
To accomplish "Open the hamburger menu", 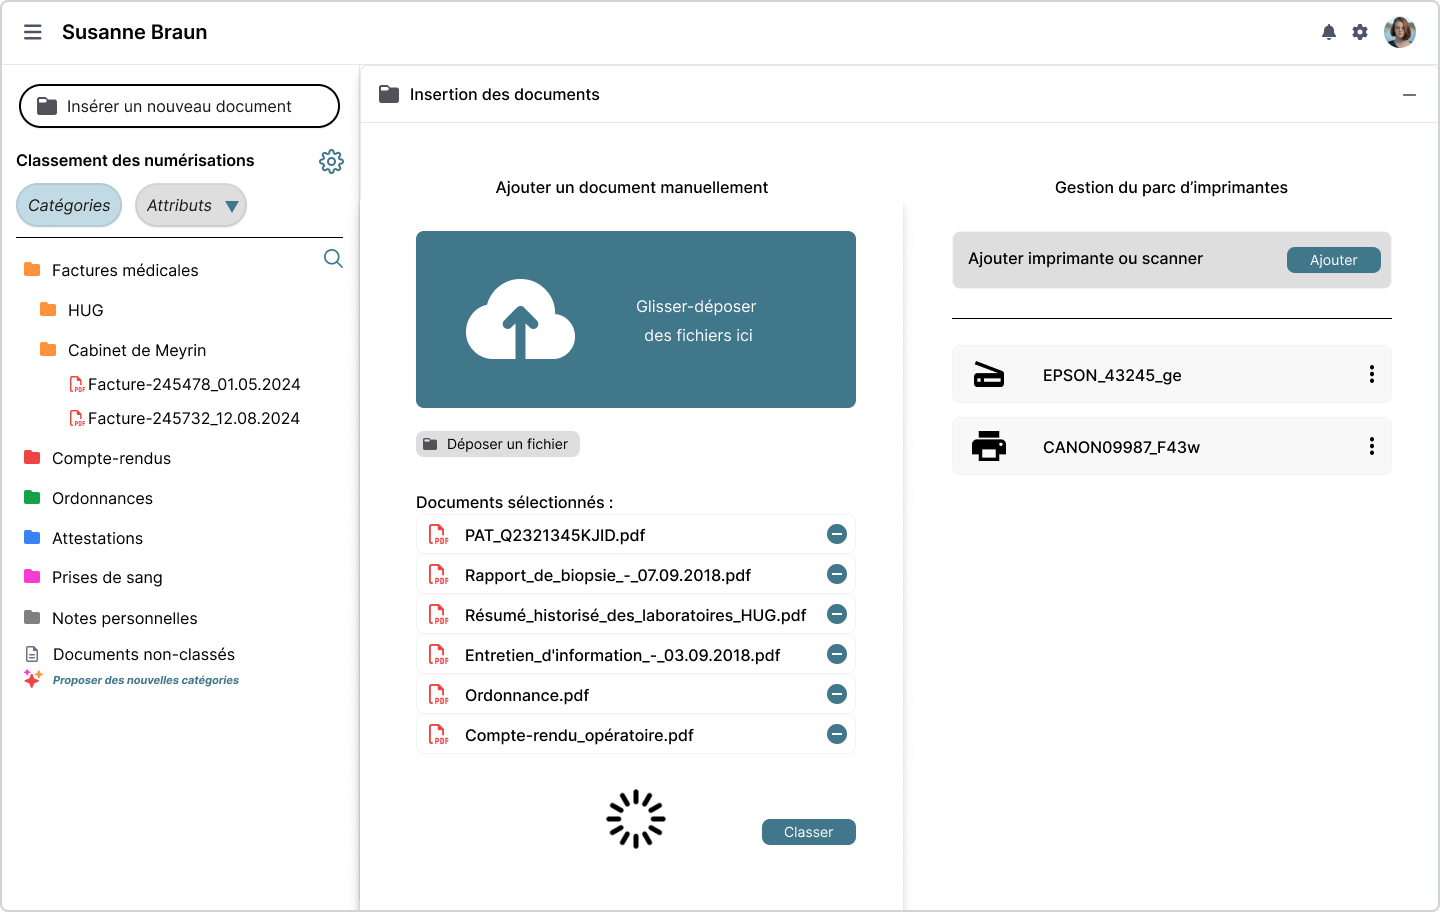I will click(x=33, y=32).
